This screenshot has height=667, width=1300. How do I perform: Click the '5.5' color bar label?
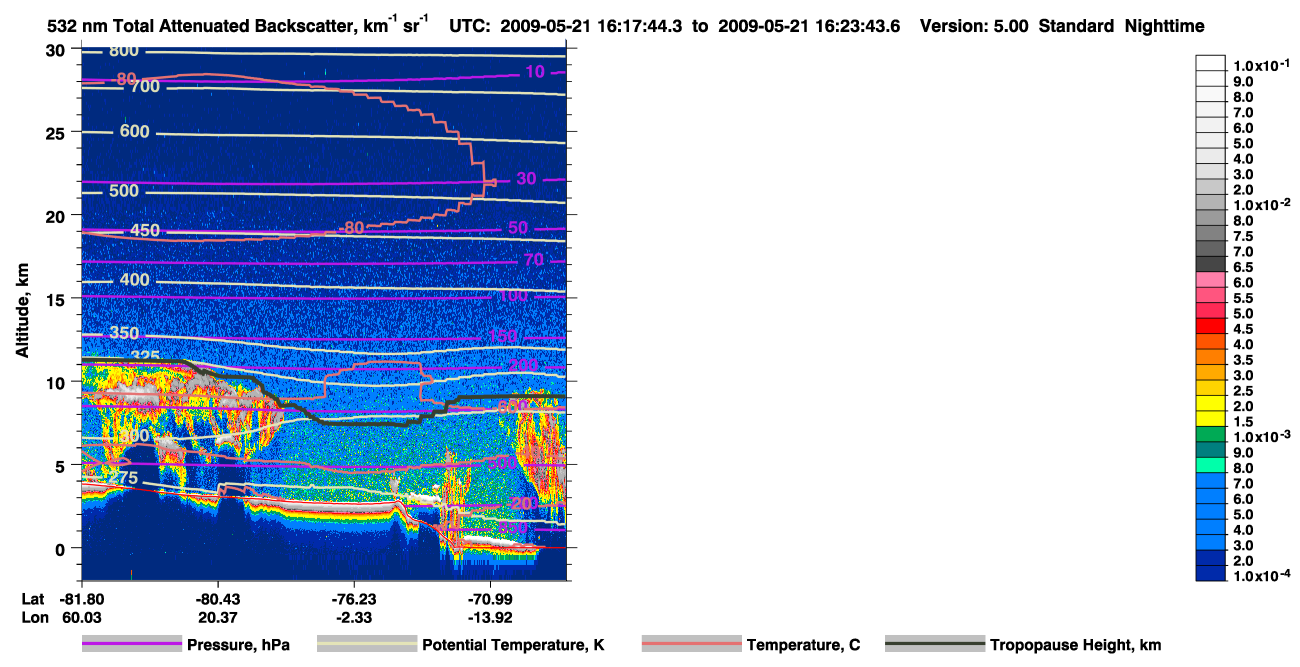1244,297
